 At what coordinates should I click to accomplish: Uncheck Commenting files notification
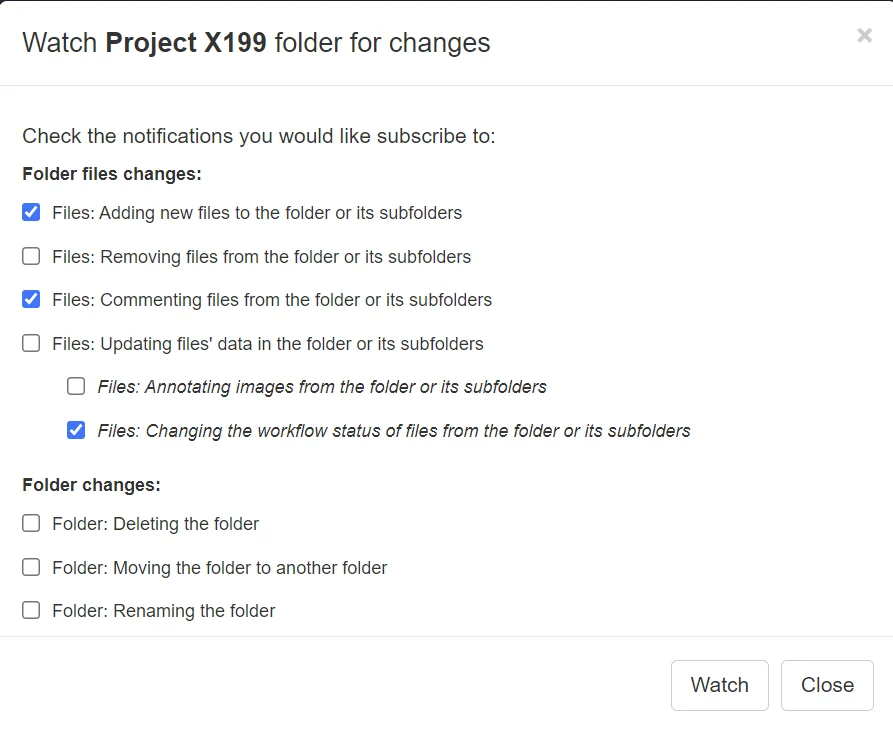(31, 299)
